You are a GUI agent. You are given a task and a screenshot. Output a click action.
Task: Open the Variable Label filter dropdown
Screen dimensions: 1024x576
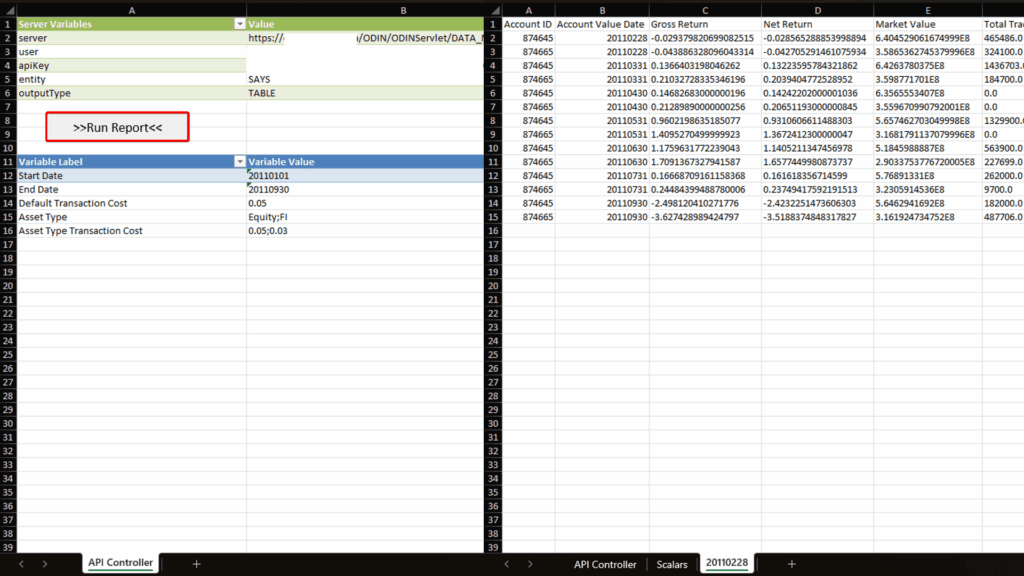click(x=239, y=162)
